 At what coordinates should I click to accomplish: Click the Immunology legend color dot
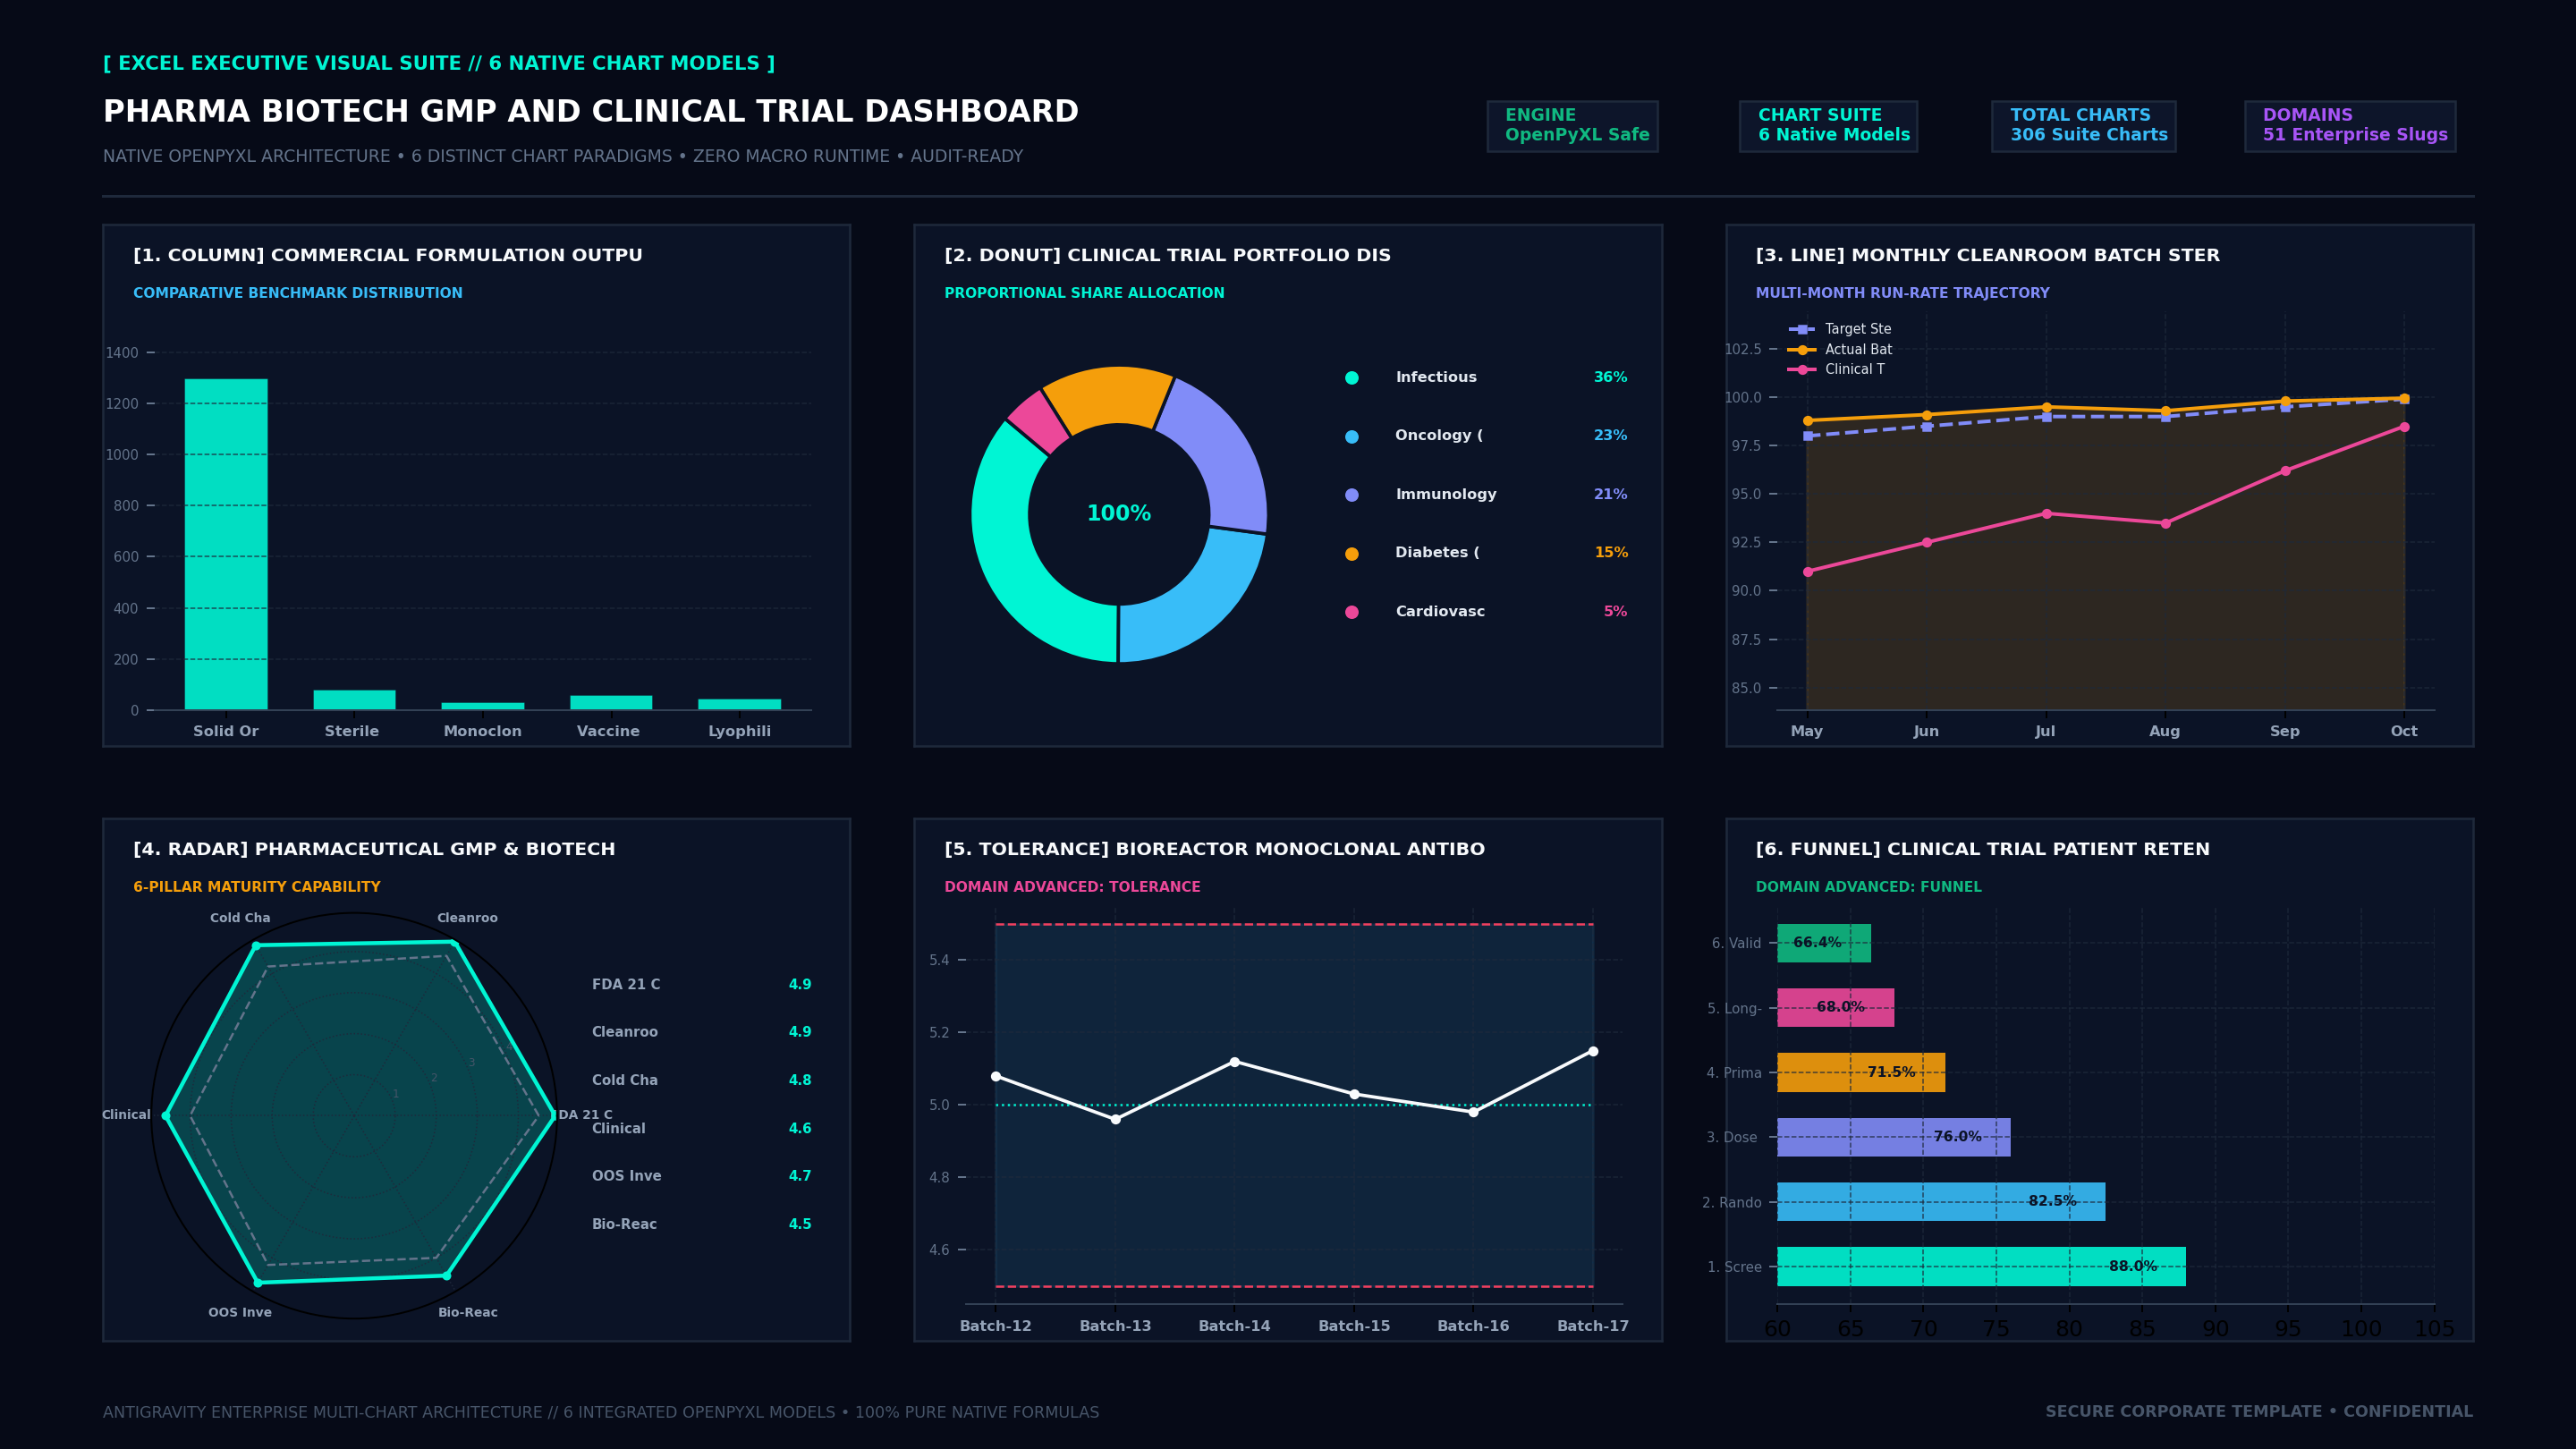[1352, 495]
